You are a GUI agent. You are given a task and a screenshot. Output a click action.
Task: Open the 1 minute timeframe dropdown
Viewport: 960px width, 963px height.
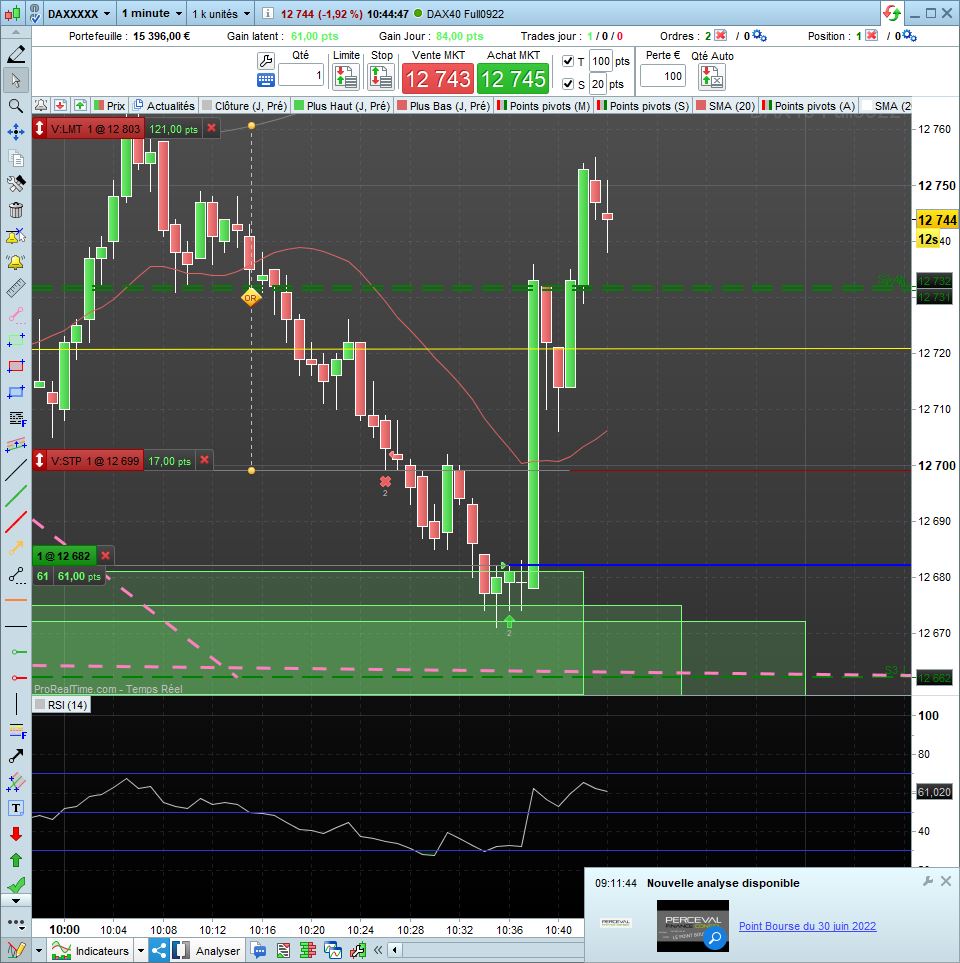coord(152,13)
